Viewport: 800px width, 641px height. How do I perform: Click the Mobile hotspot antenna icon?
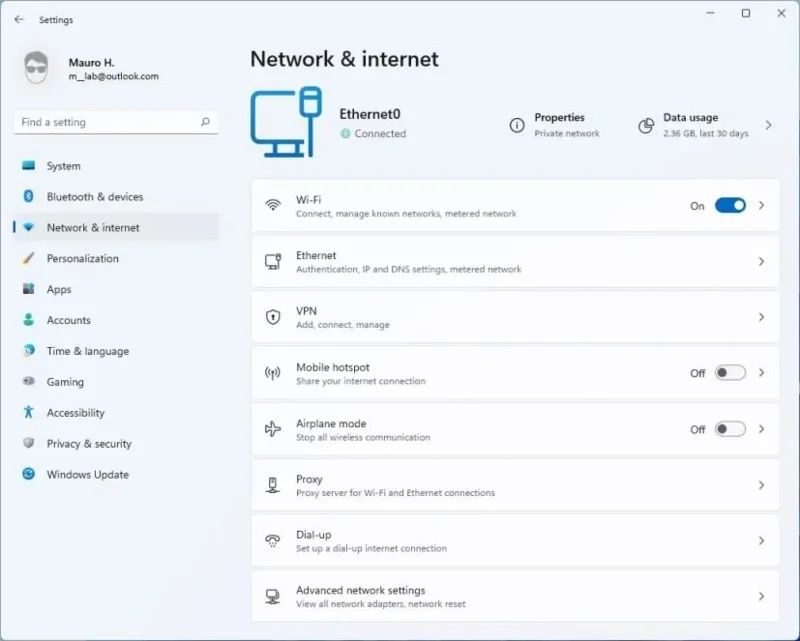(x=273, y=373)
